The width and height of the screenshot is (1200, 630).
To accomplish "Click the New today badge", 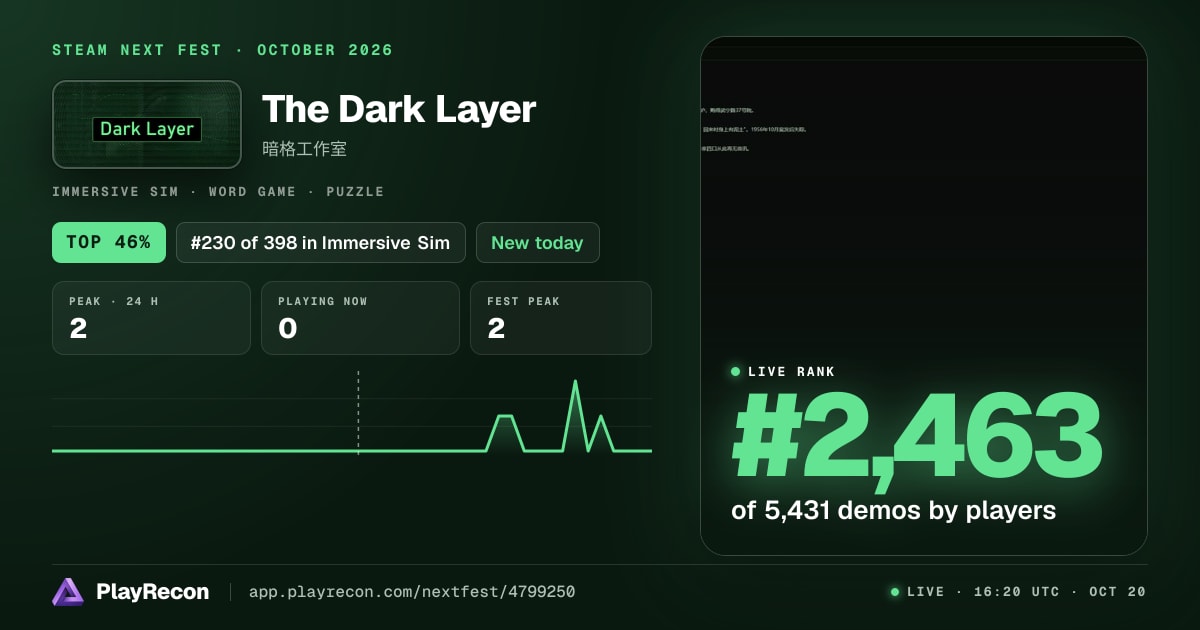I will [x=537, y=242].
